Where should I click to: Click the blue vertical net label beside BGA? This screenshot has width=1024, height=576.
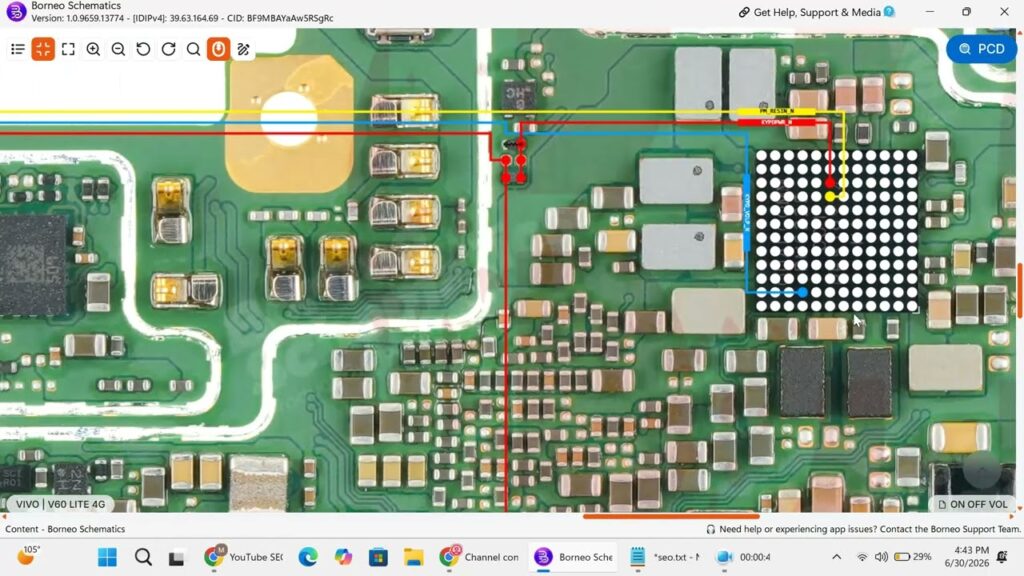(746, 213)
